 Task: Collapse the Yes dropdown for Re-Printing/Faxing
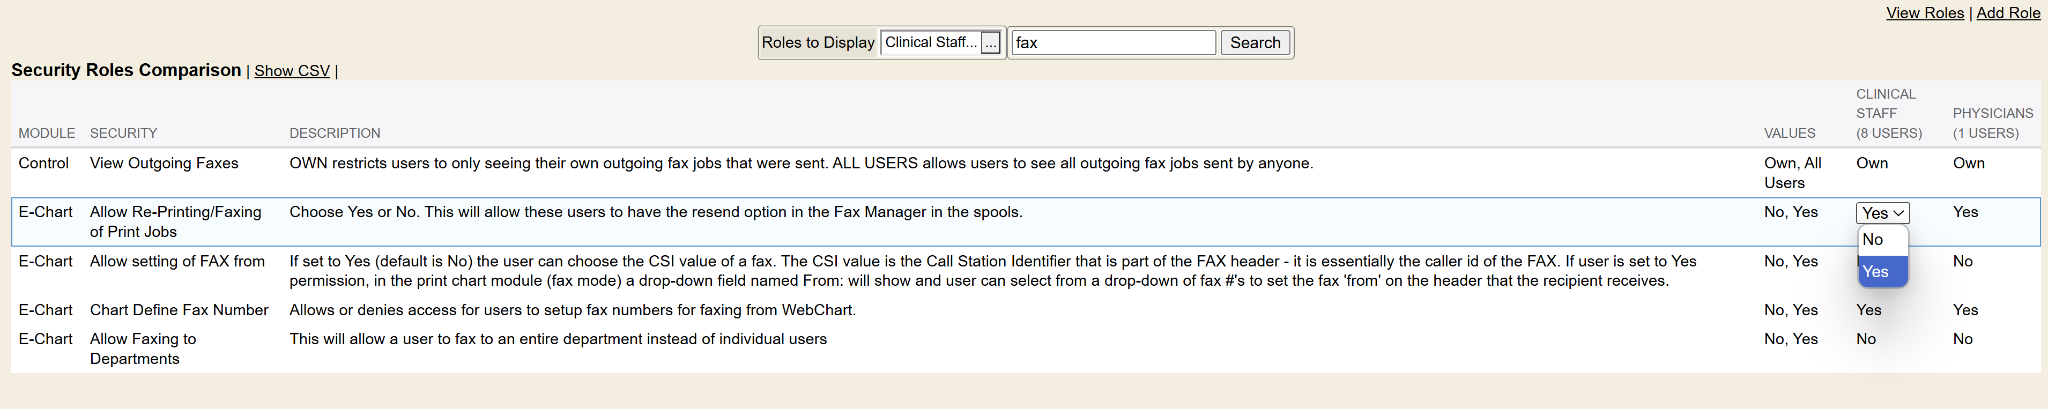point(1882,213)
